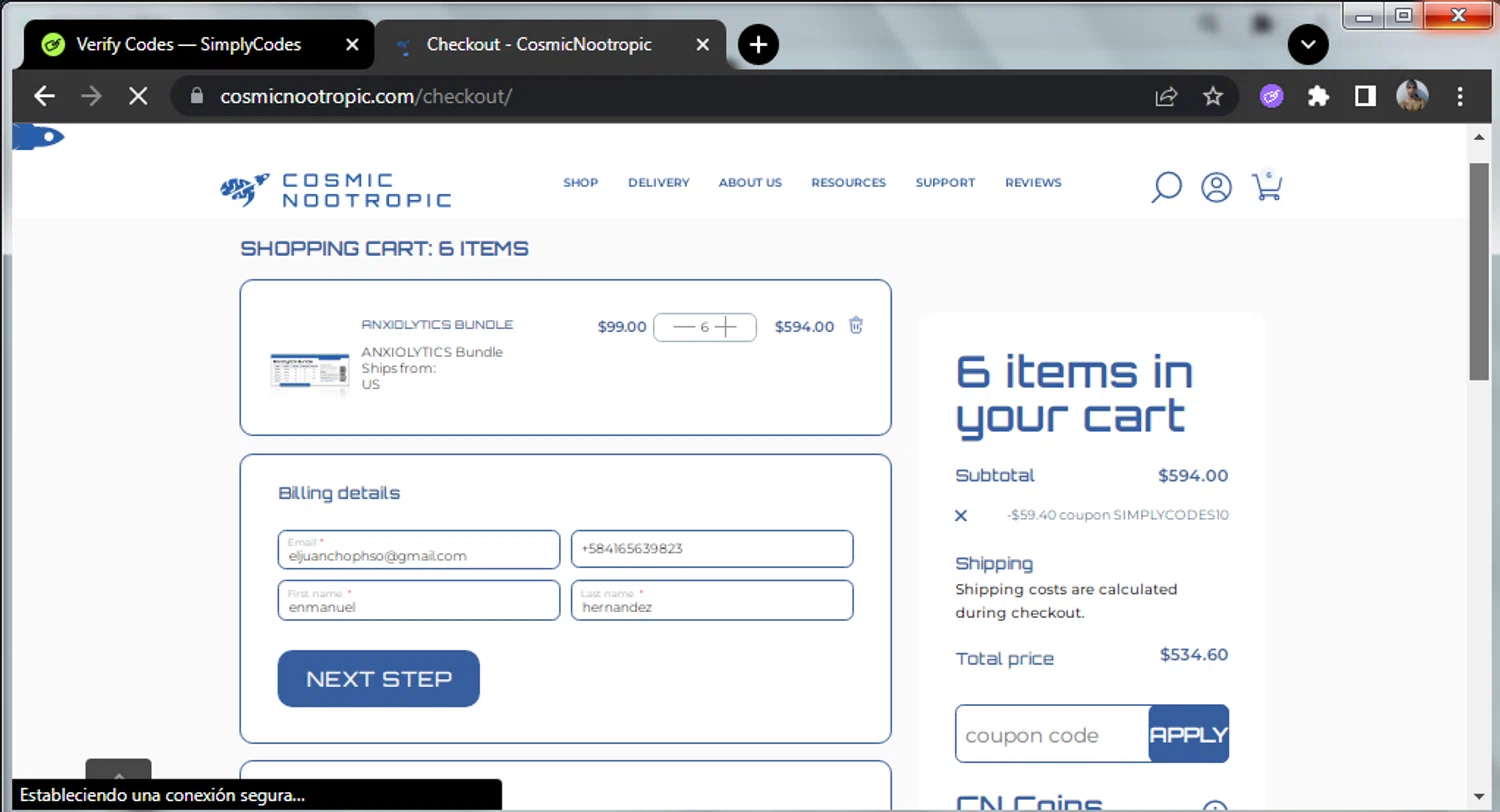
Task: Click the rocket icon at top left
Action: click(x=38, y=137)
